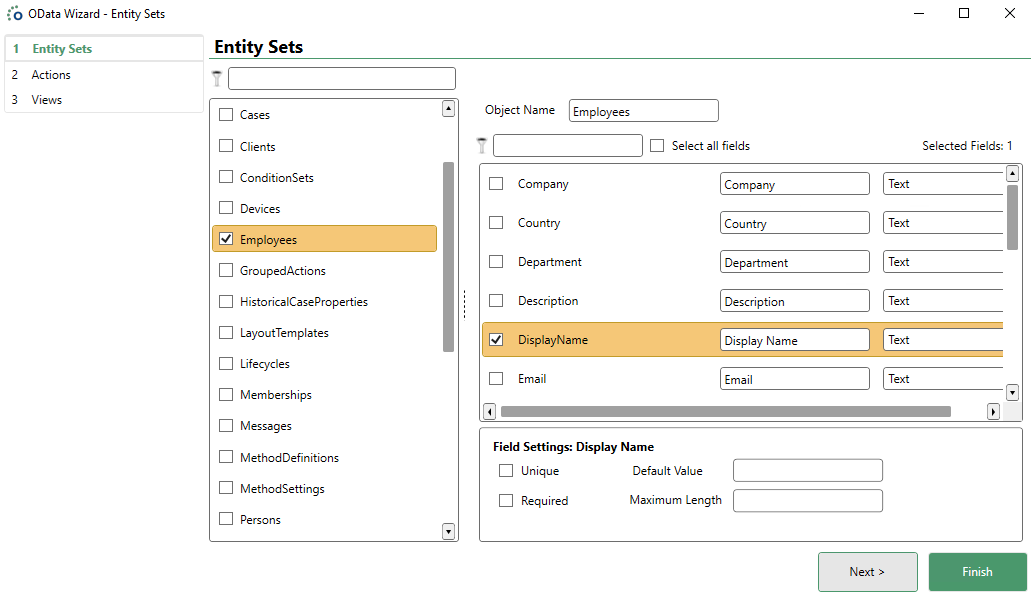Select MethodDefinitions in the entity list
1031x595 pixels.
(289, 458)
